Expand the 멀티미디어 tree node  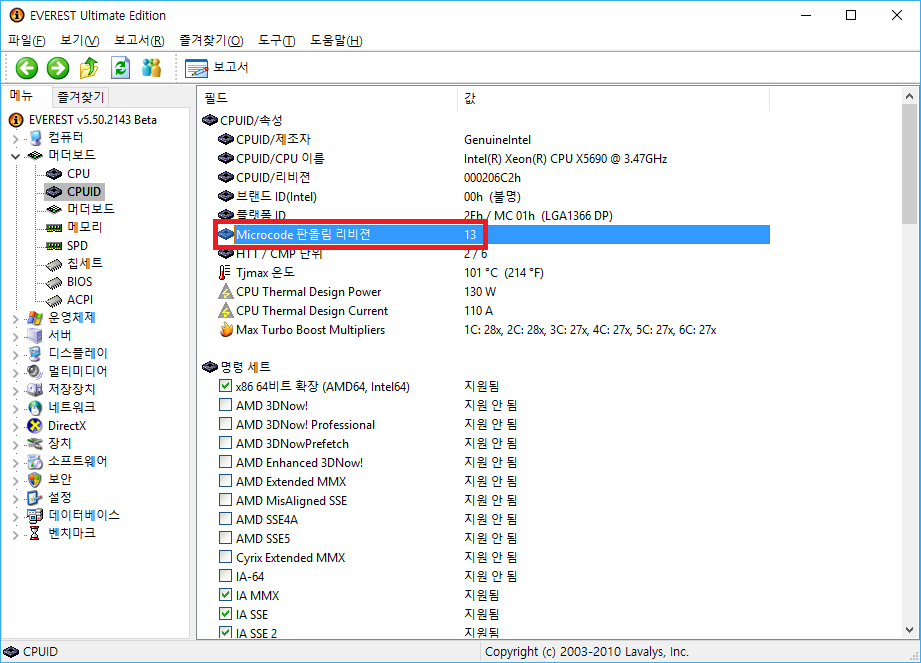click(x=16, y=372)
